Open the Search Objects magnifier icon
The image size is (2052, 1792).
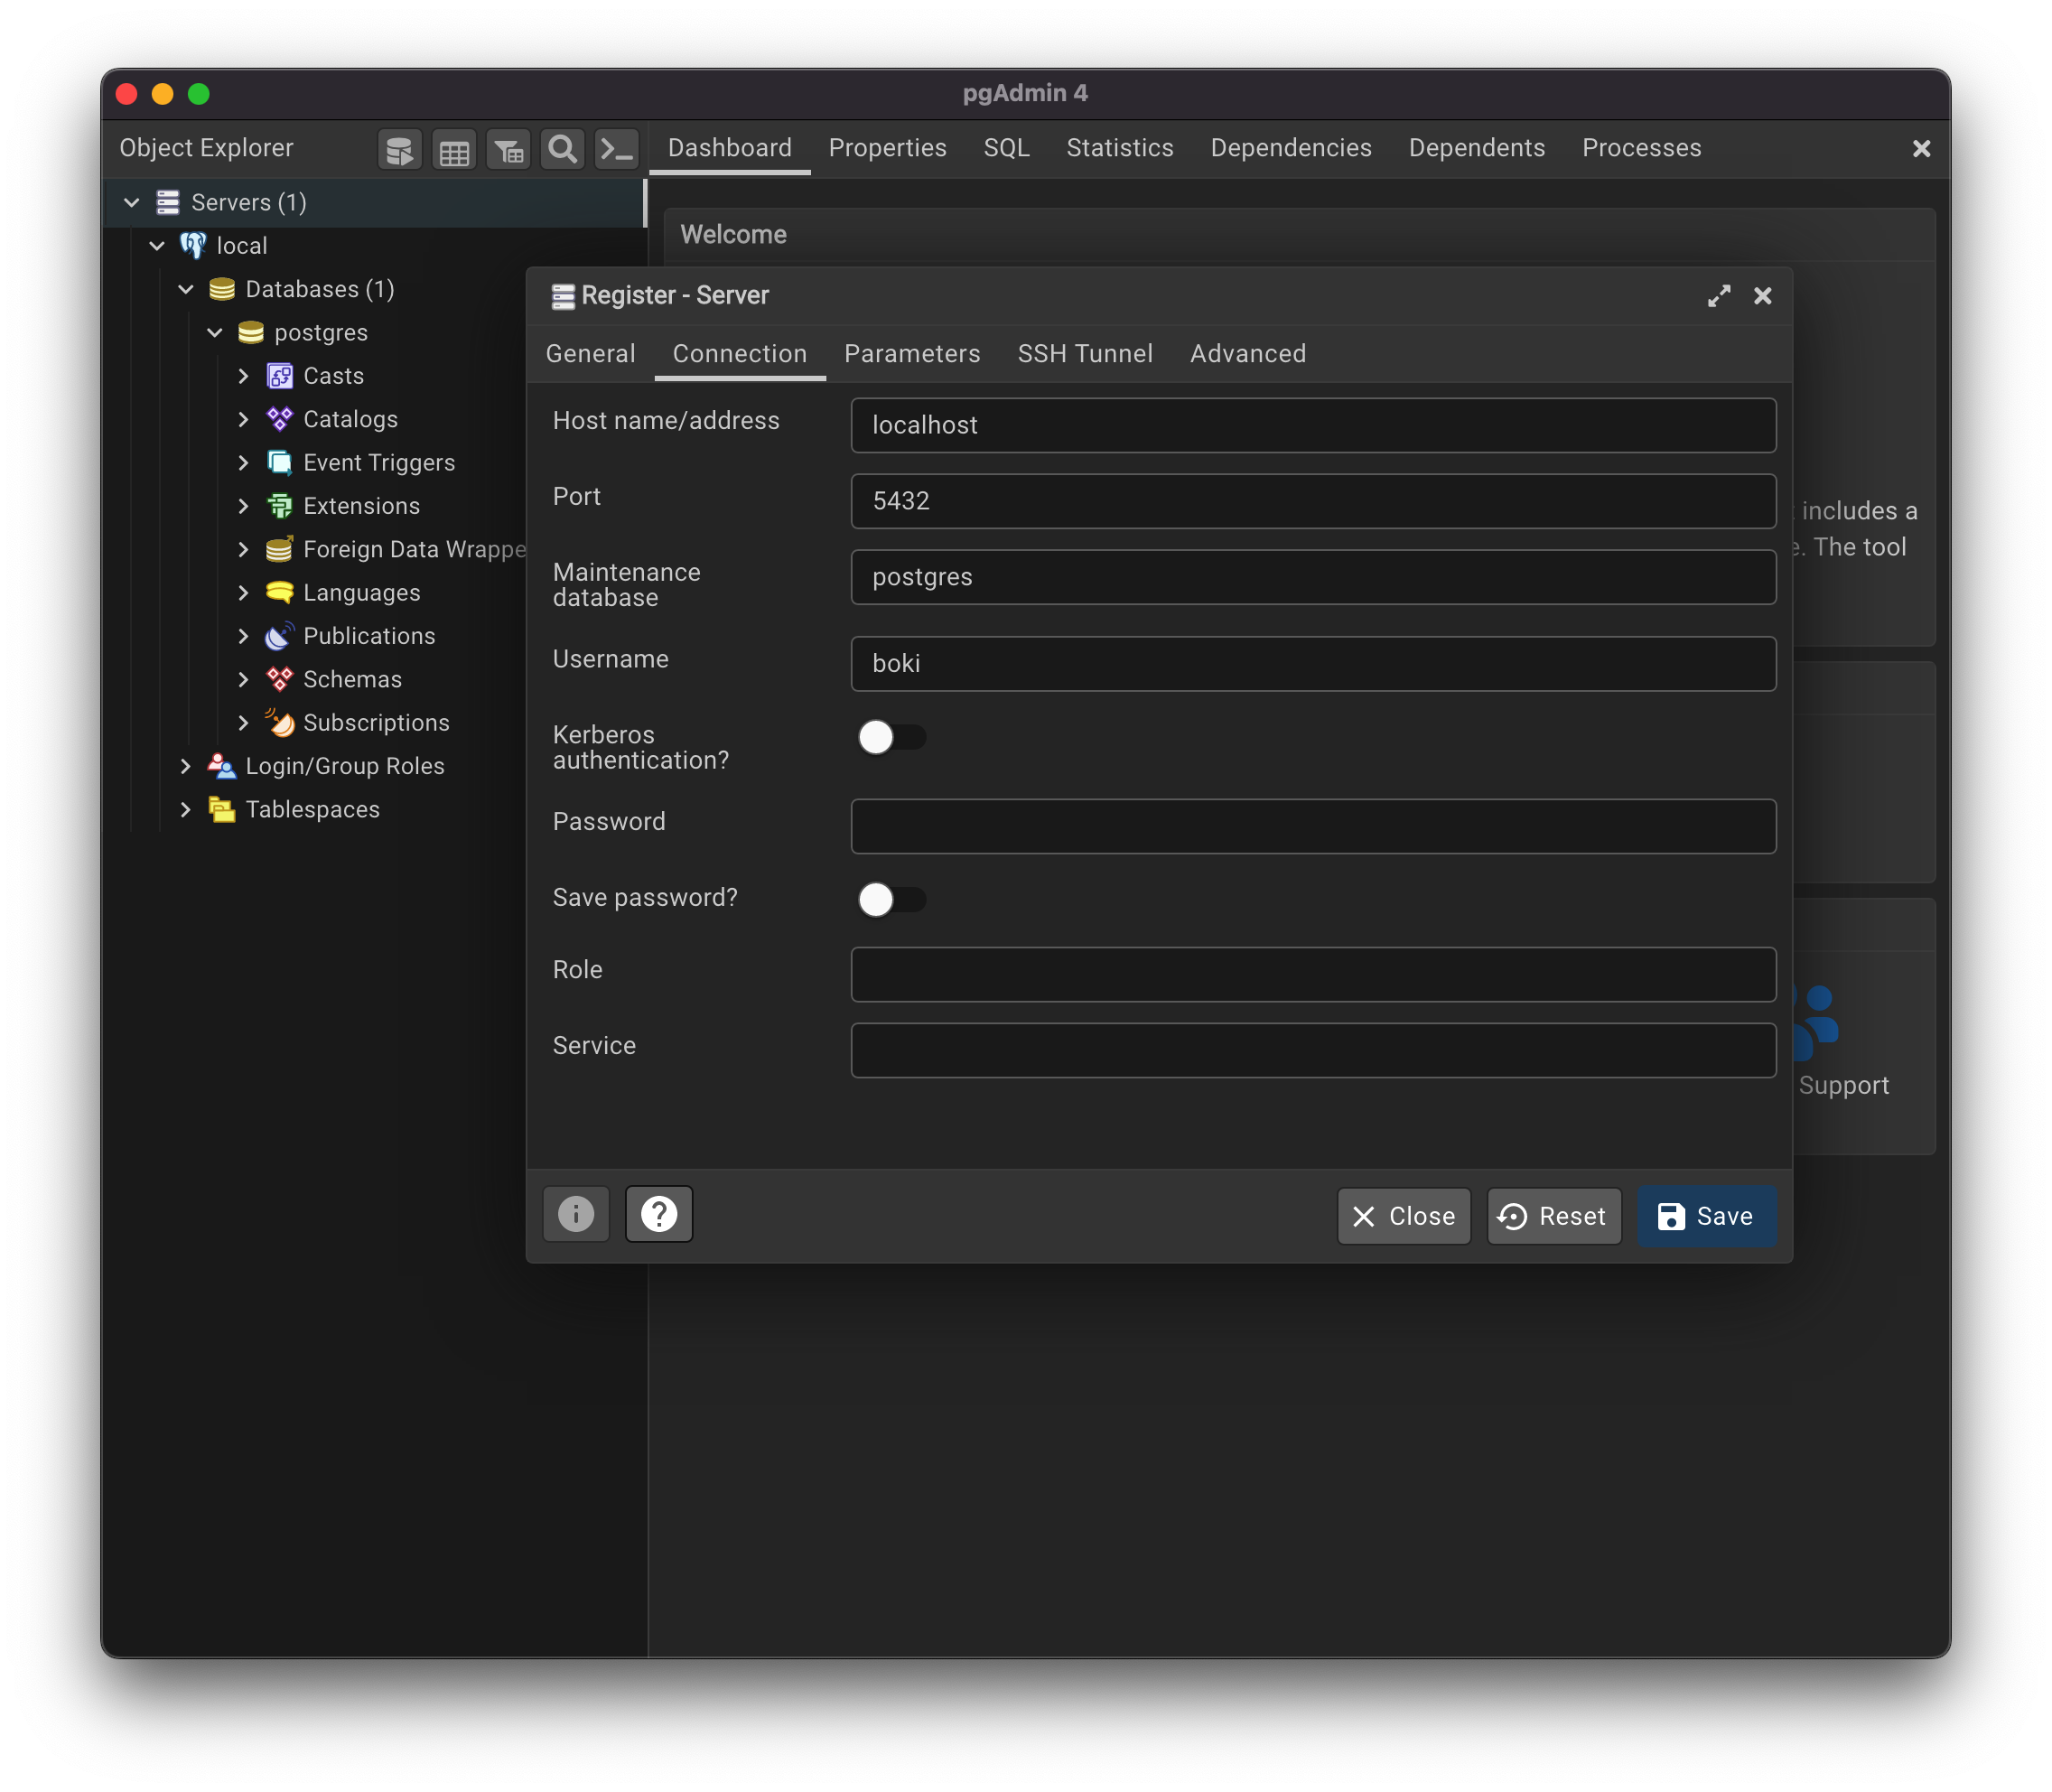coord(563,151)
